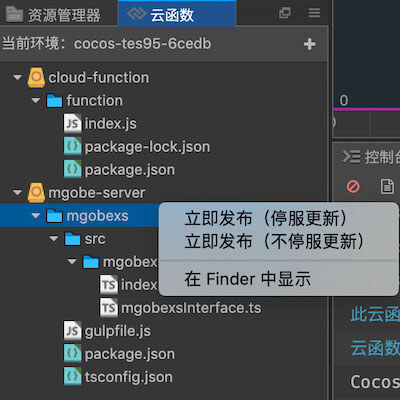
Task: Collapse the mgobe-server node arrow
Action: point(17,193)
